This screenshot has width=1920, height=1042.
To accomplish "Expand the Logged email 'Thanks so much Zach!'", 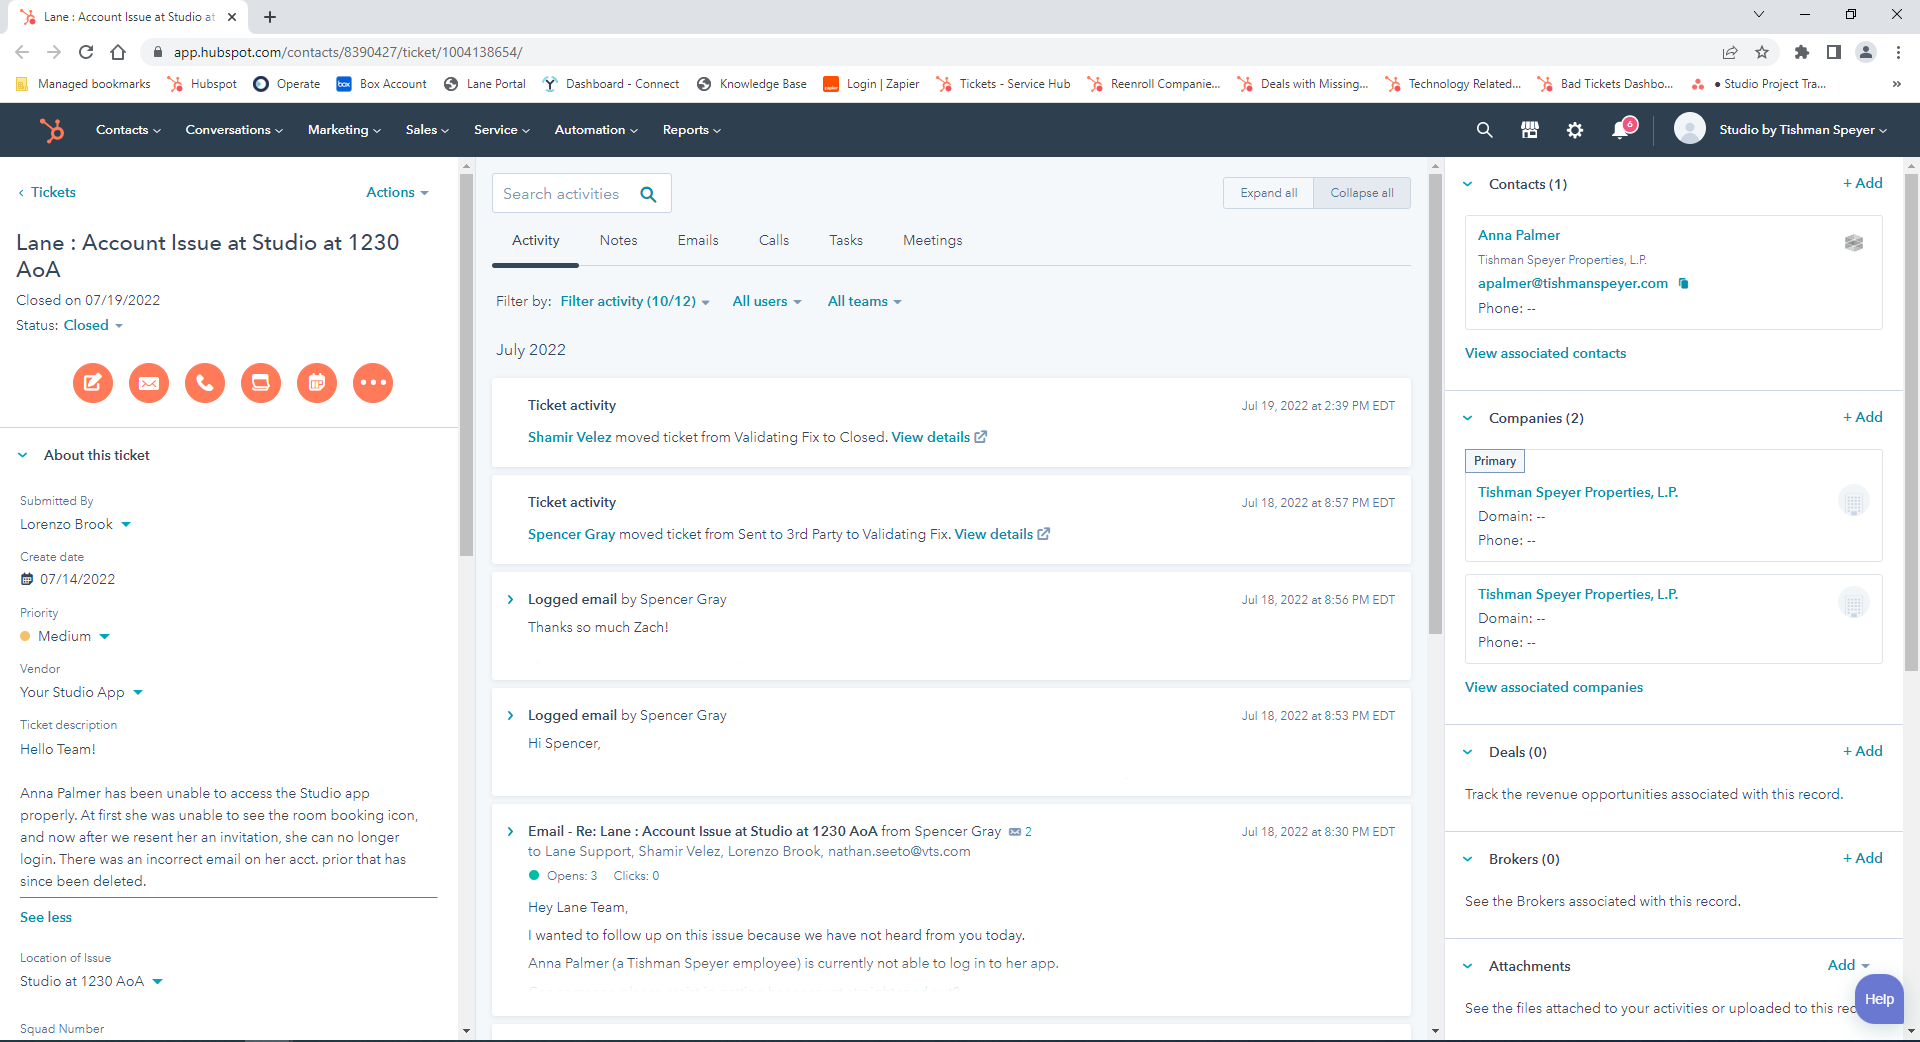I will [x=511, y=600].
